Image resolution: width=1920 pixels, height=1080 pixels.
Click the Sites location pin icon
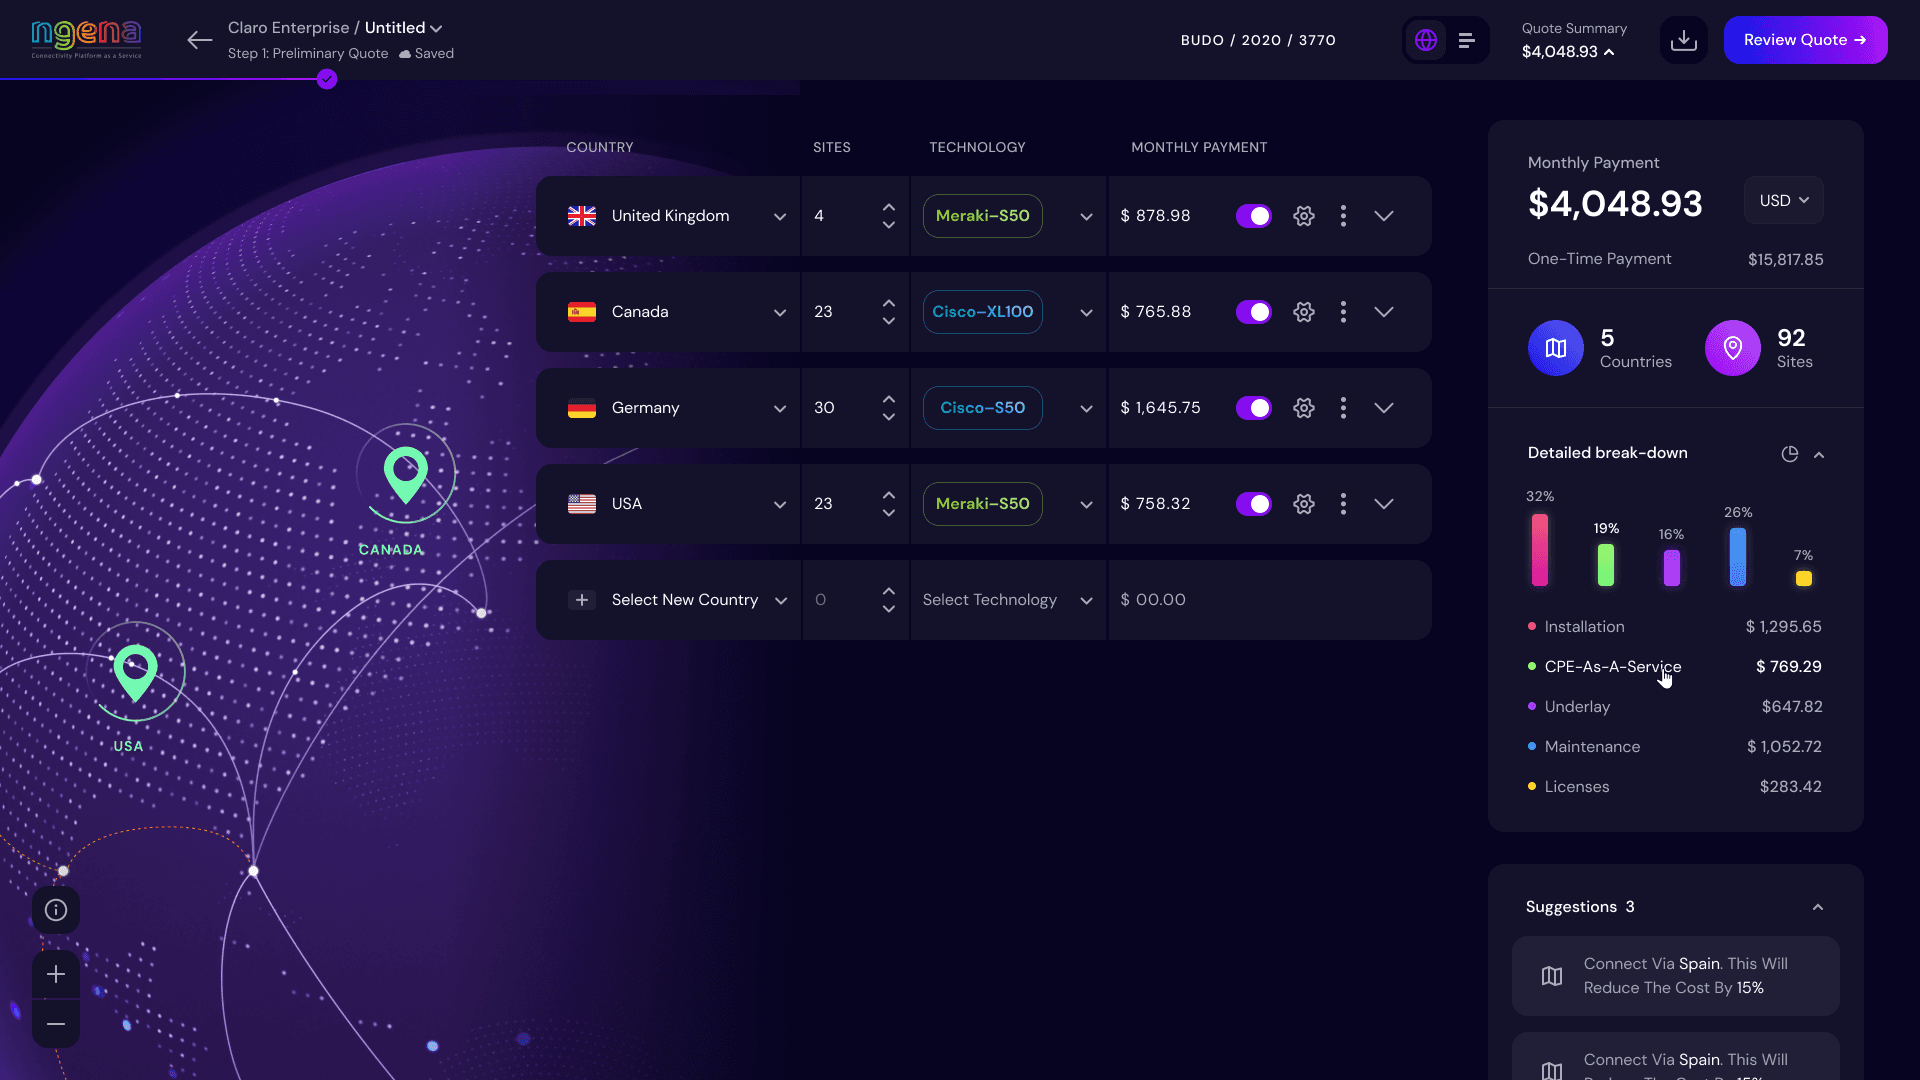tap(1733, 348)
